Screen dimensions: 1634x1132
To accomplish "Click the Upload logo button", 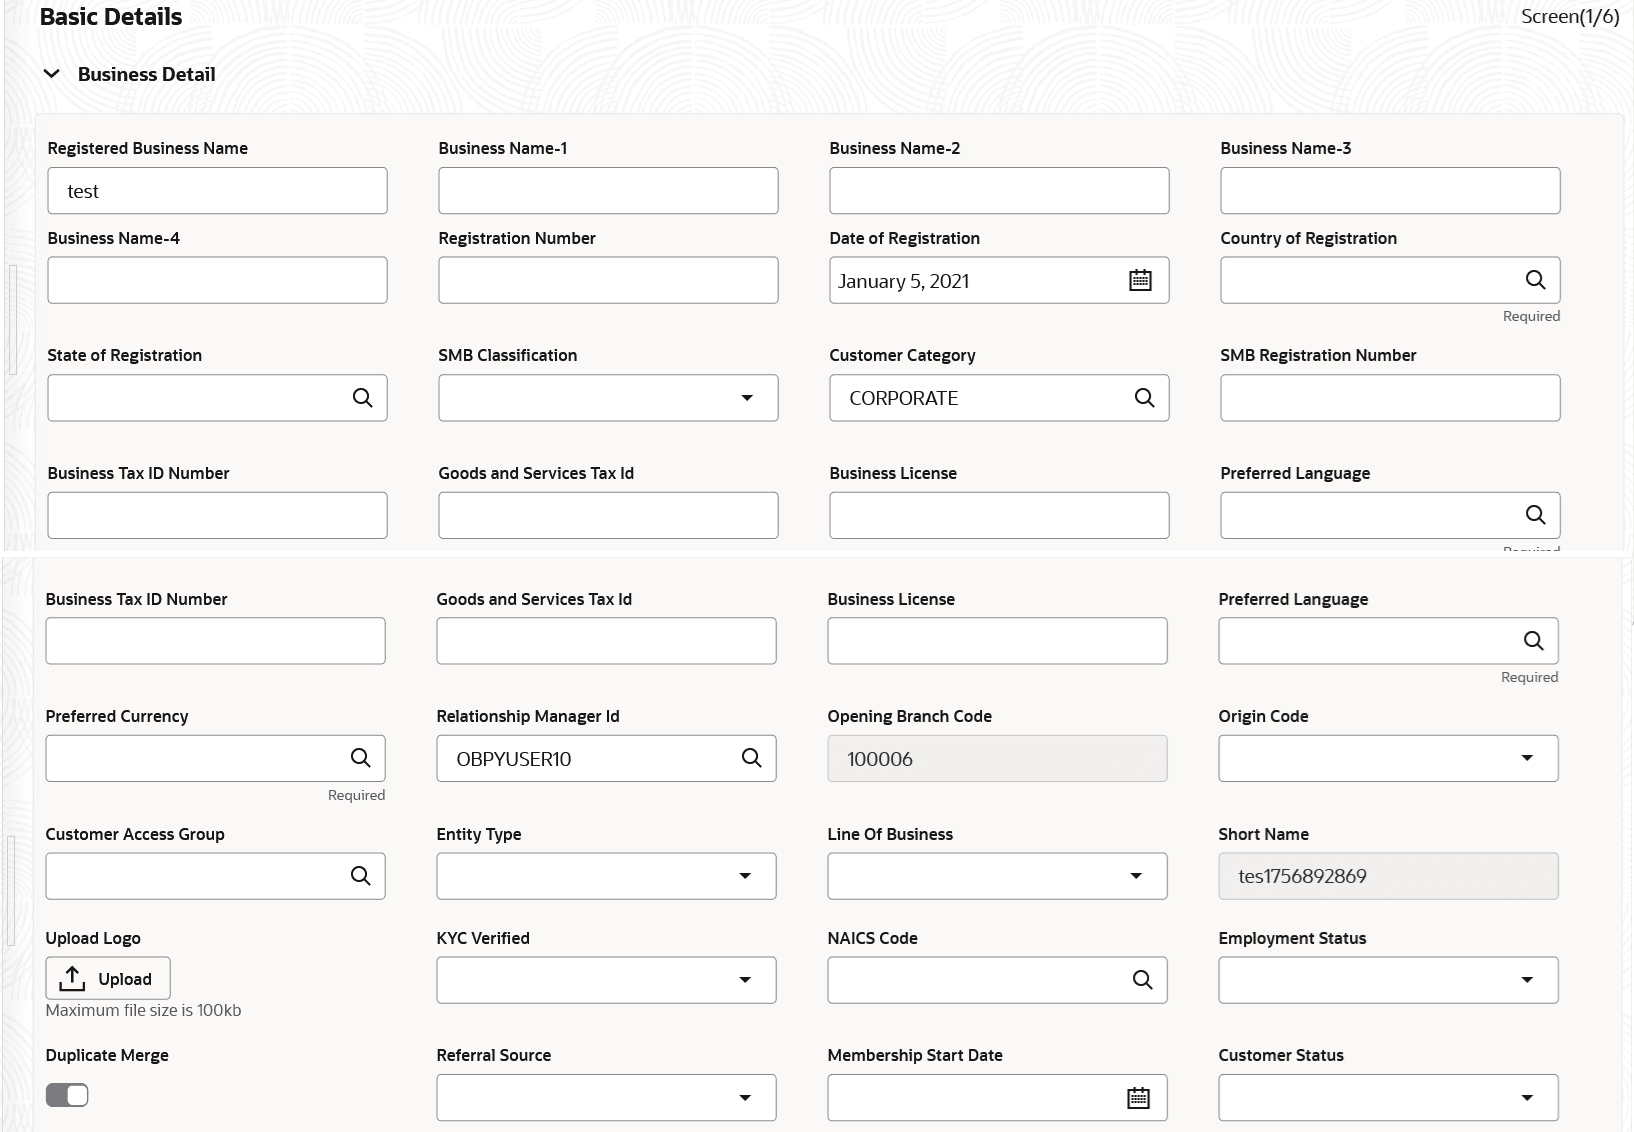I will (108, 979).
